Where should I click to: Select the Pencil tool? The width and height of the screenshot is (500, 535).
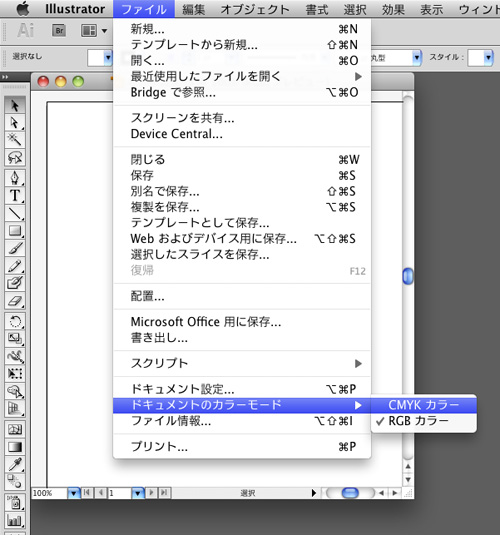point(15,266)
